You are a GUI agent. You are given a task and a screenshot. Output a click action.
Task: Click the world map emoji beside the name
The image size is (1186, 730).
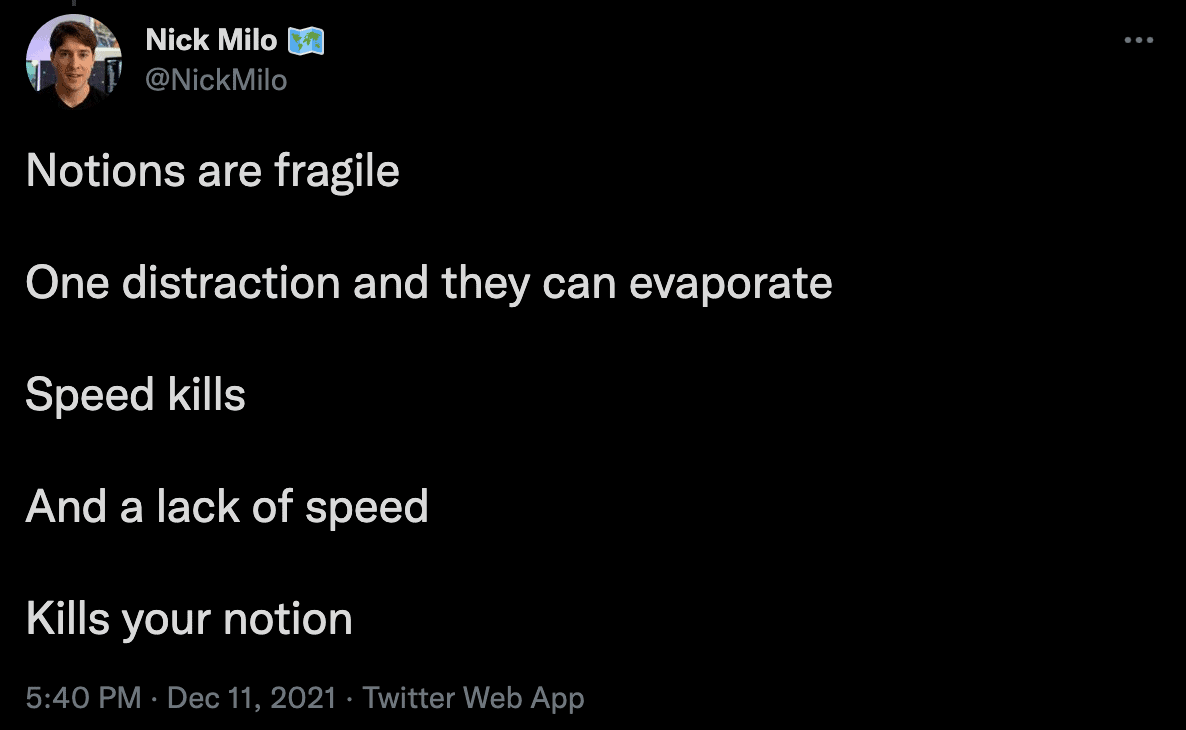(306, 41)
